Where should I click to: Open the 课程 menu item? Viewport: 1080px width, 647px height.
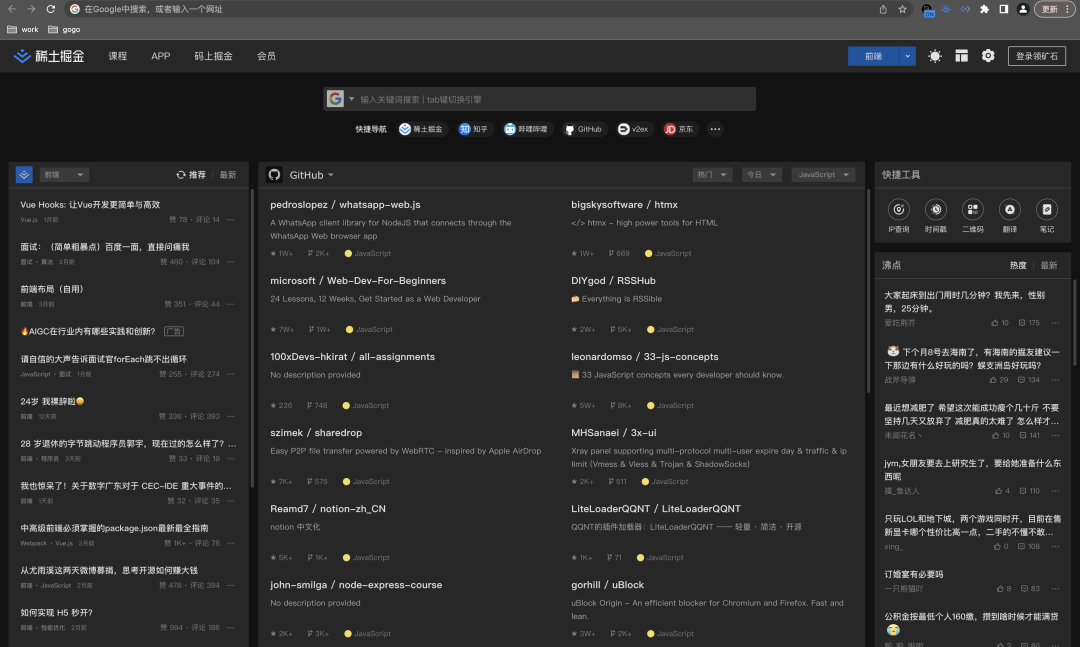tap(118, 56)
